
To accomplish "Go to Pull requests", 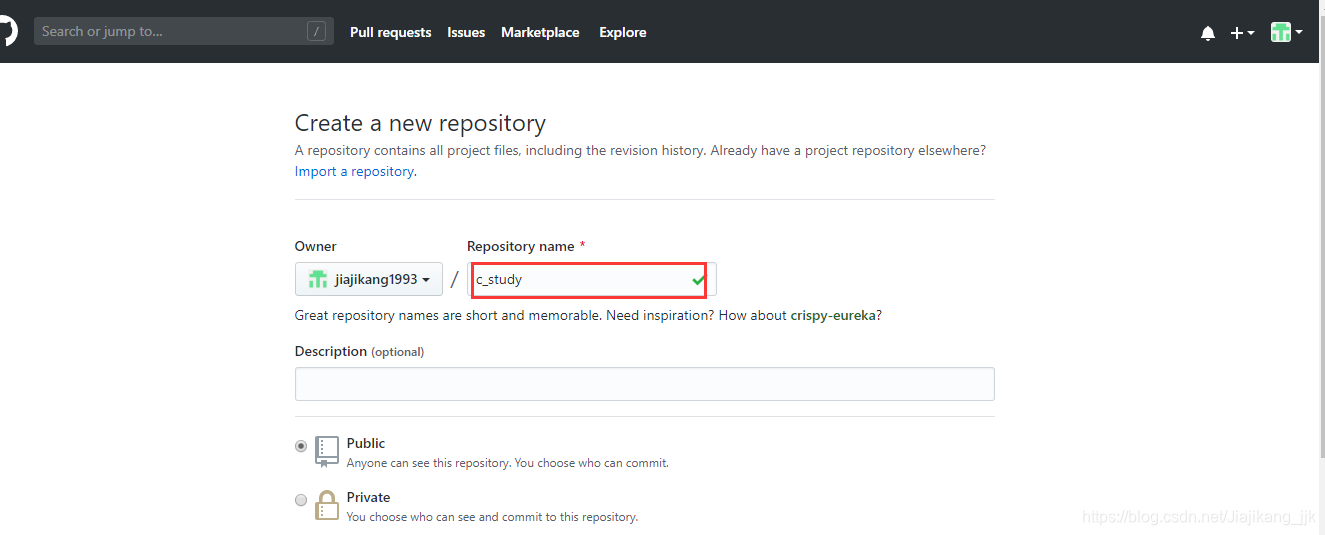I will tap(390, 32).
